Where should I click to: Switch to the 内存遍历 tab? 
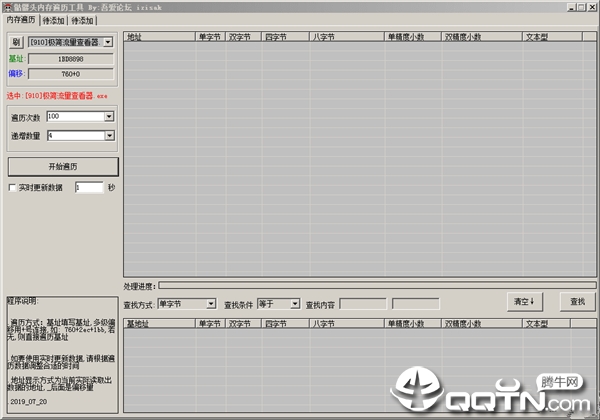pyautogui.click(x=21, y=20)
